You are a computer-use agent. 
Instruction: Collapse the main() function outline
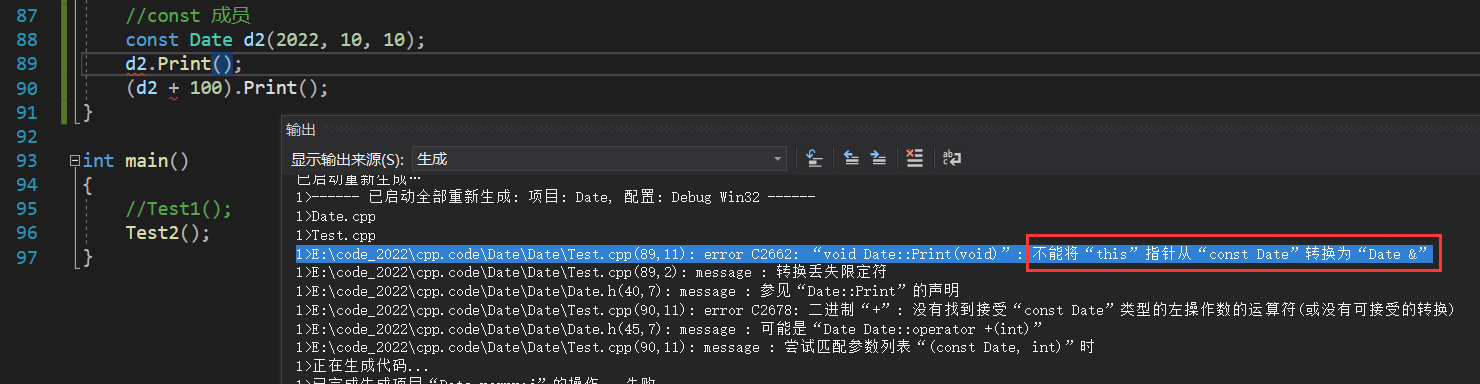click(x=76, y=161)
